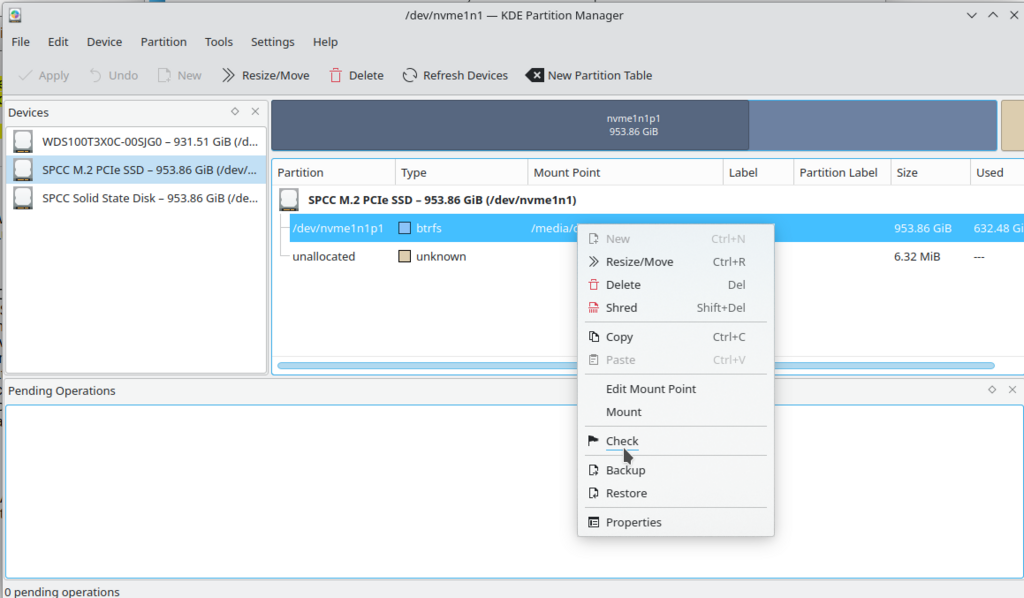Image resolution: width=1024 pixels, height=598 pixels.
Task: Open the Settings menu
Action: point(272,42)
